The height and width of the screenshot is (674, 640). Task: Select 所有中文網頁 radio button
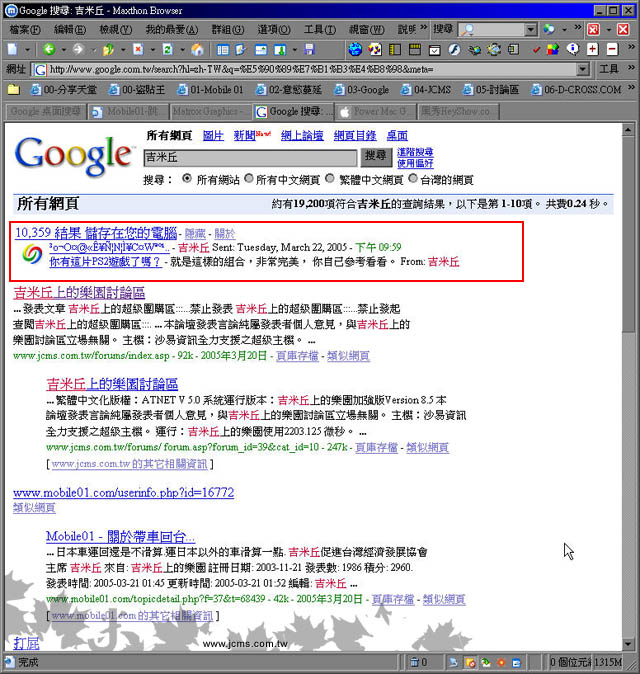(x=248, y=178)
